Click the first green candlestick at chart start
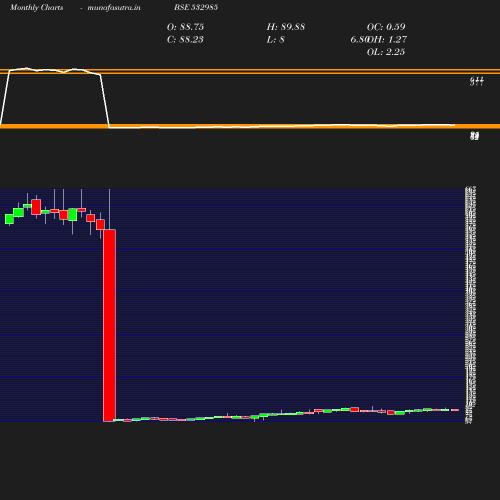The height and width of the screenshot is (500, 500). [x=9, y=219]
